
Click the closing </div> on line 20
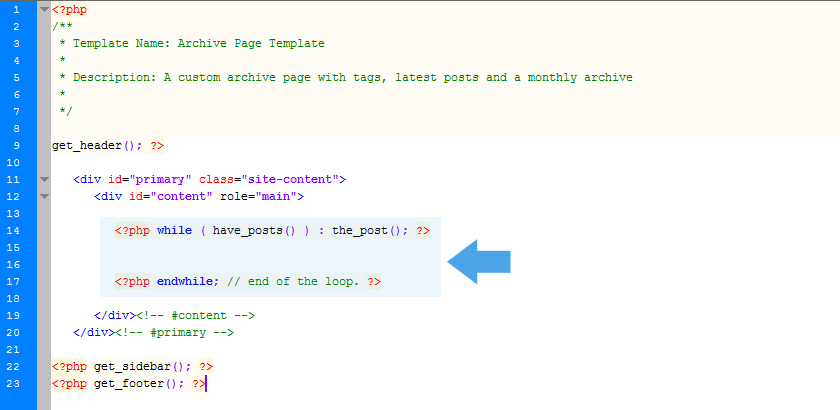[x=94, y=333]
